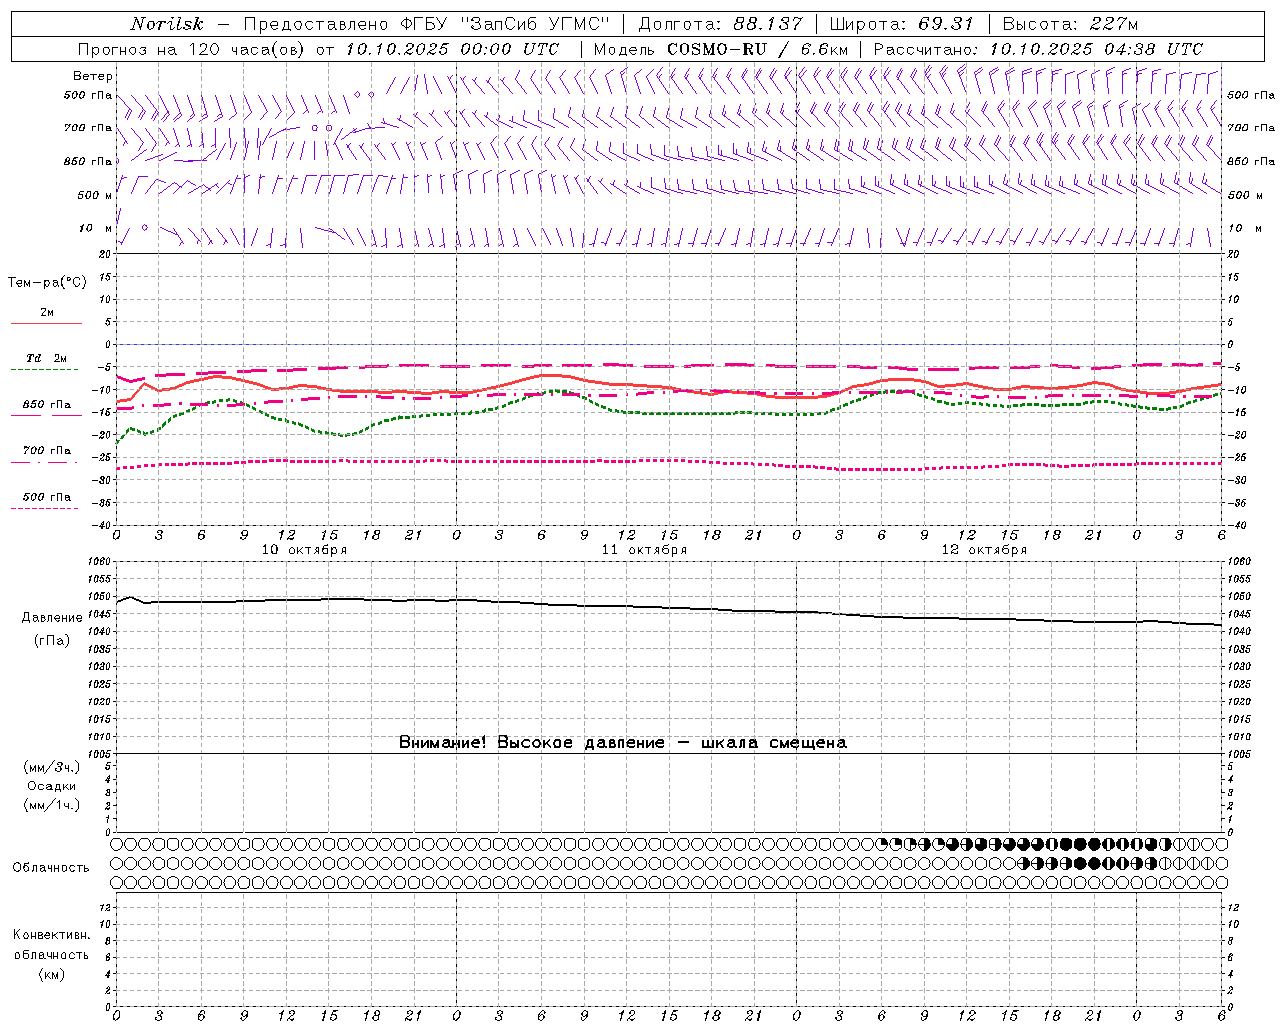Click the 'Давление' pressure panel label
Screen dimensions: 1280x1024
tap(52, 618)
